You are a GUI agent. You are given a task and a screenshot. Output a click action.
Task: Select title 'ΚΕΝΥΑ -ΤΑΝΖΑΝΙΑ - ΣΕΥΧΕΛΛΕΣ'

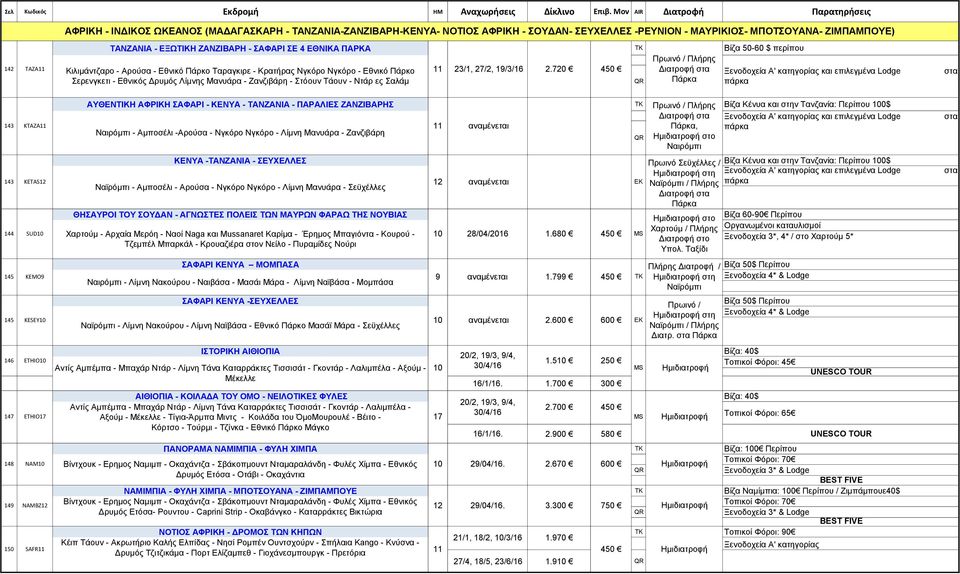pos(240,161)
